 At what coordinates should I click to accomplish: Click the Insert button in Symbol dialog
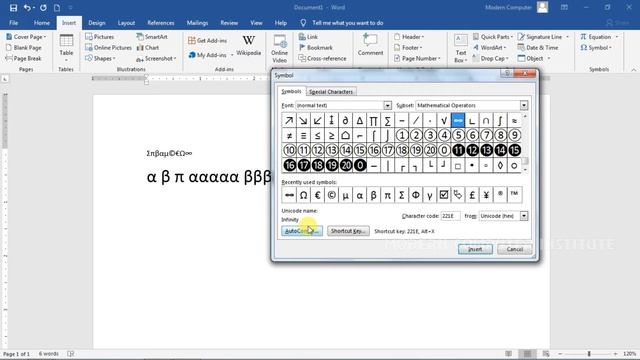(475, 249)
